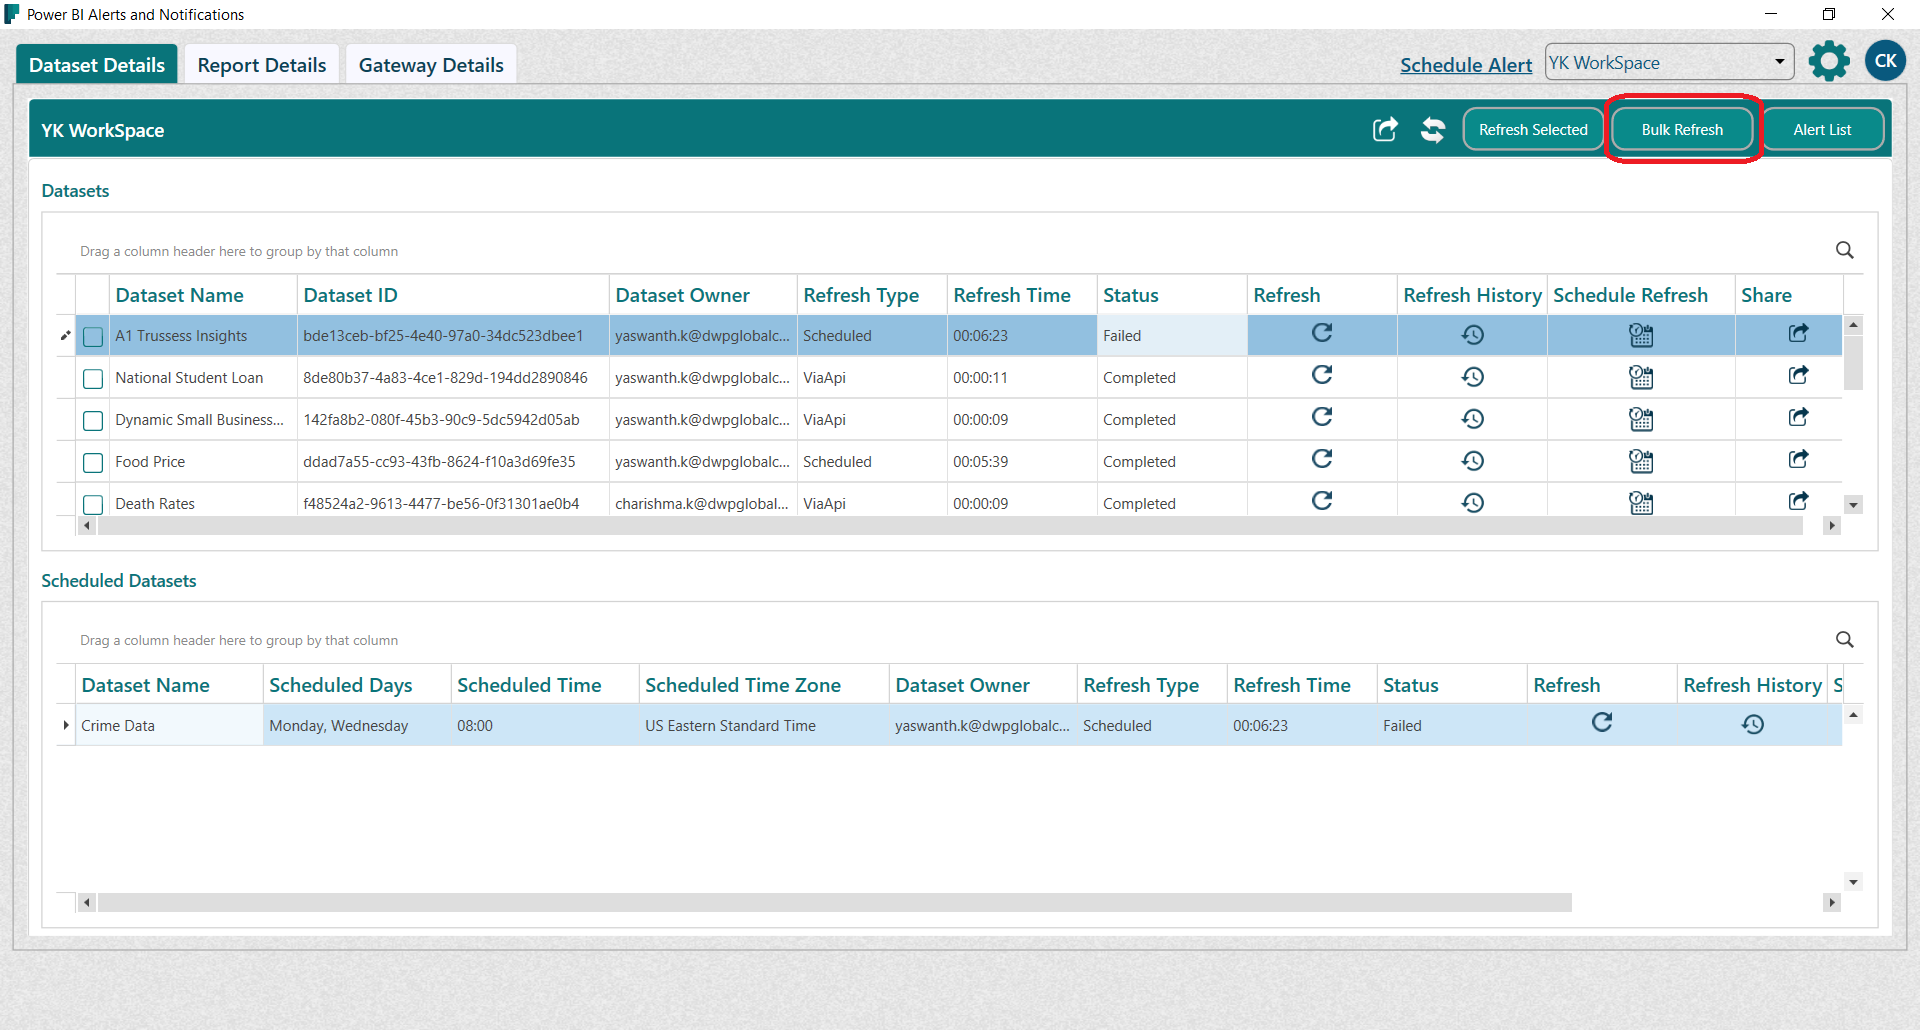Click the Scheduled Datasets horizontal scrollbar right arrow
This screenshot has width=1920, height=1030.
tap(1832, 903)
